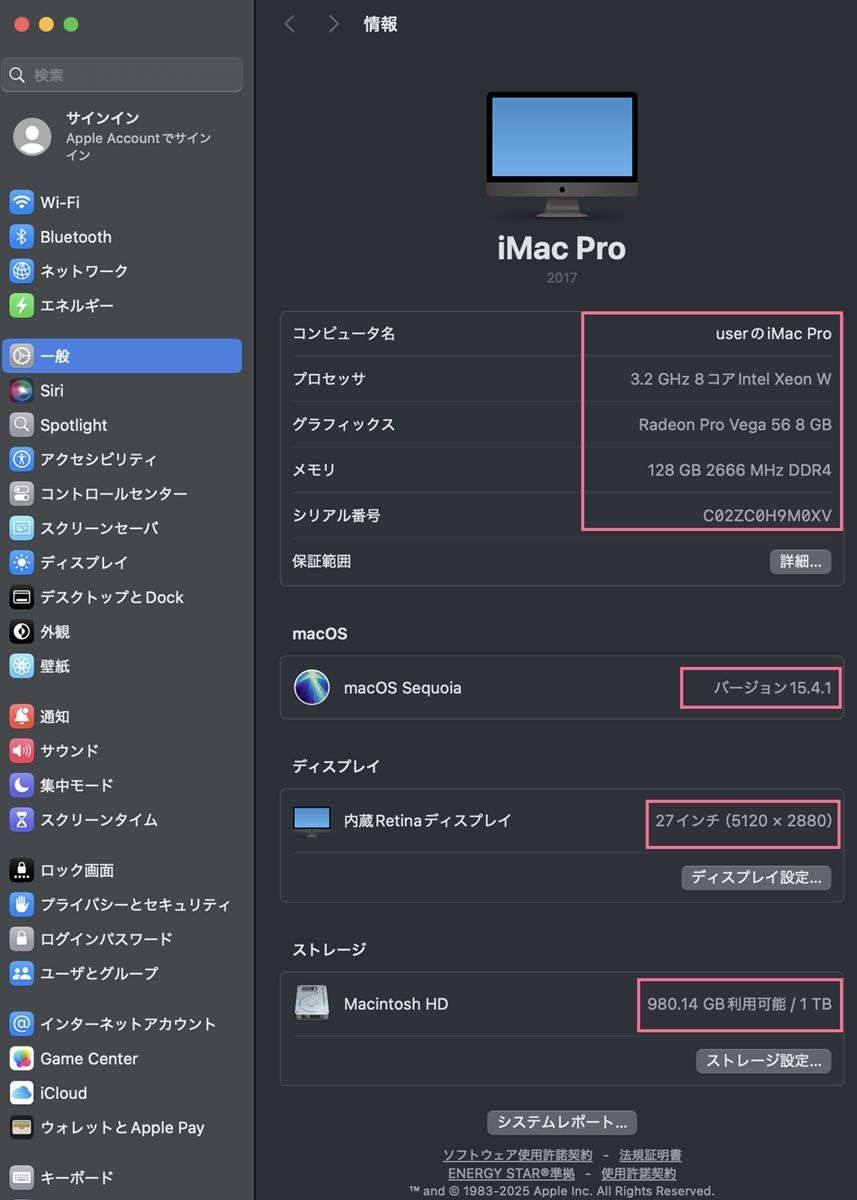857x1200 pixels.
Task: Open アクセシビリティ icon
Action: pyautogui.click(x=22, y=459)
